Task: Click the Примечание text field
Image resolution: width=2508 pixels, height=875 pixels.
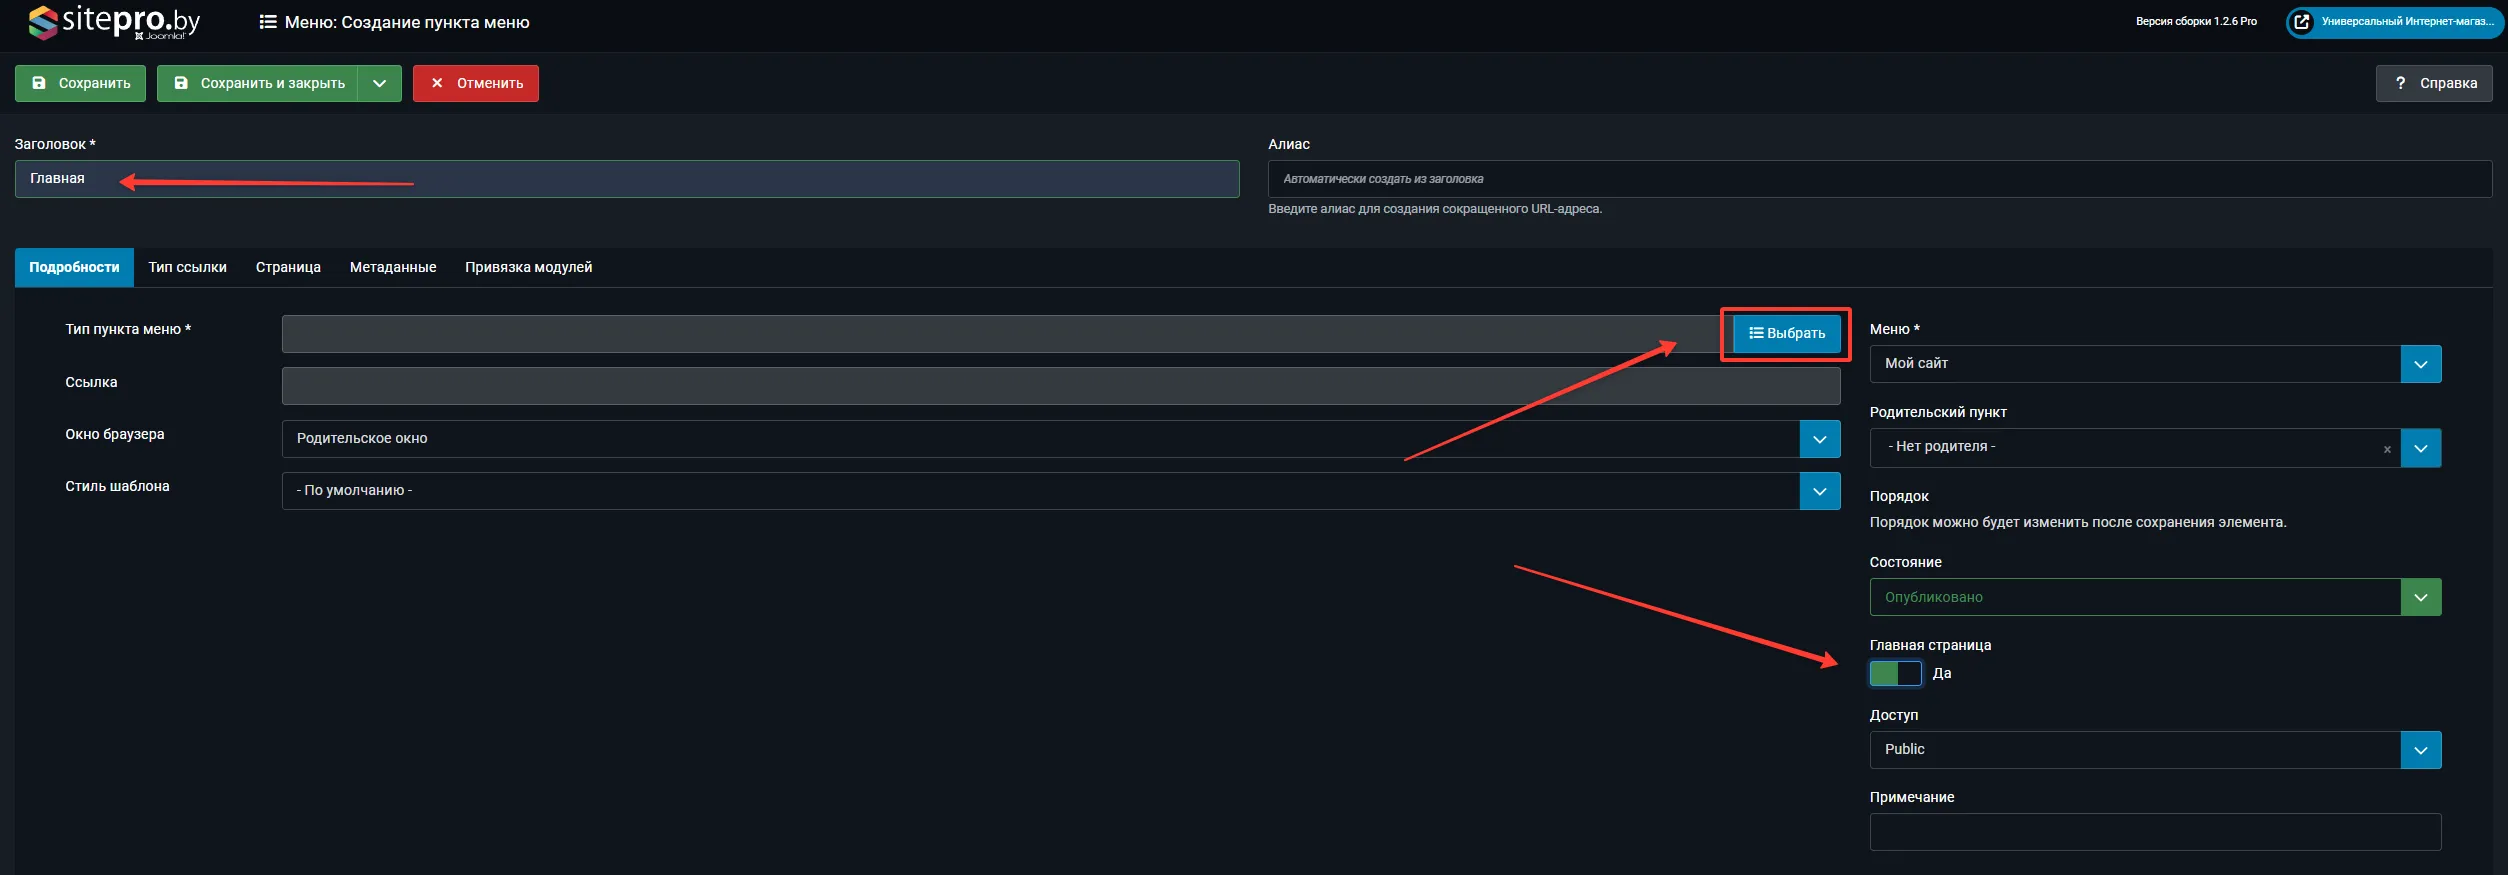Action: coord(2154,831)
